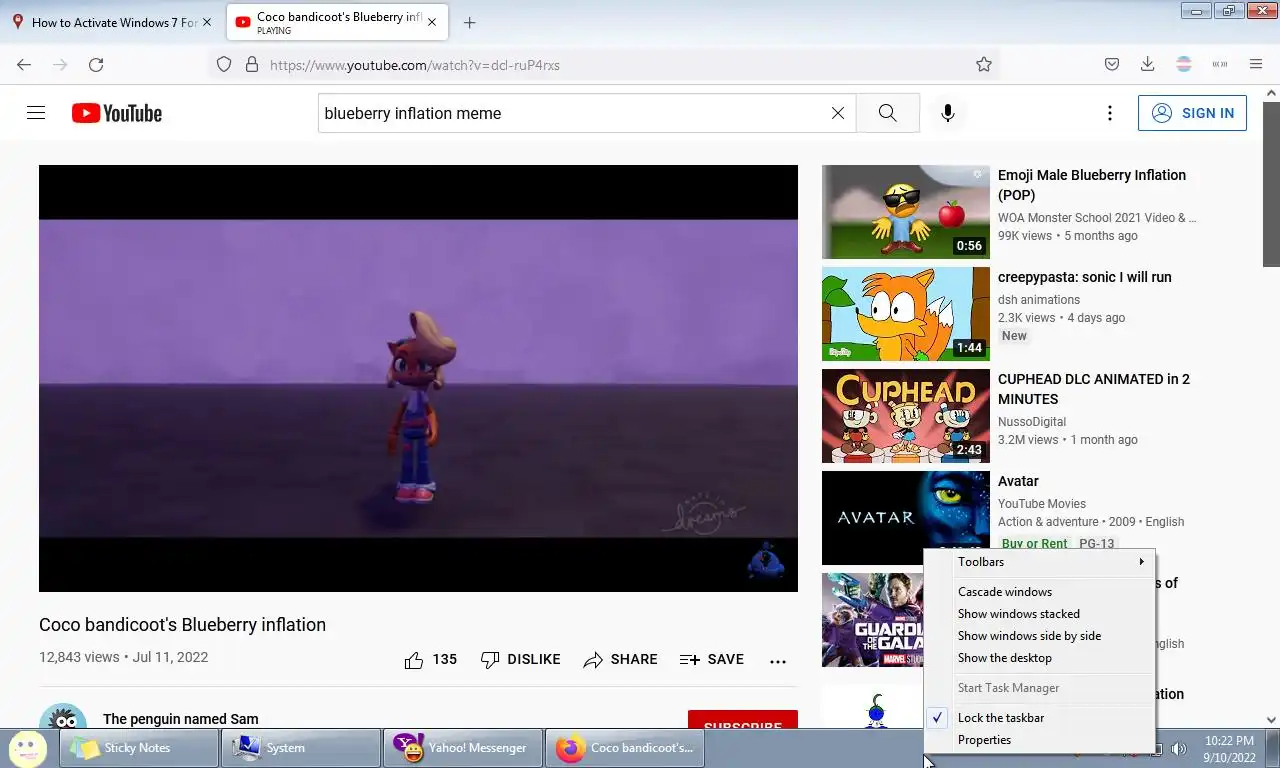Open System window from the taskbar

301,748
